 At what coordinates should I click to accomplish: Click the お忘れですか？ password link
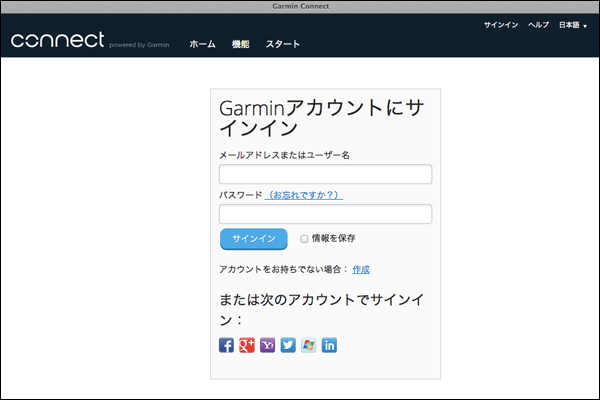click(x=303, y=195)
